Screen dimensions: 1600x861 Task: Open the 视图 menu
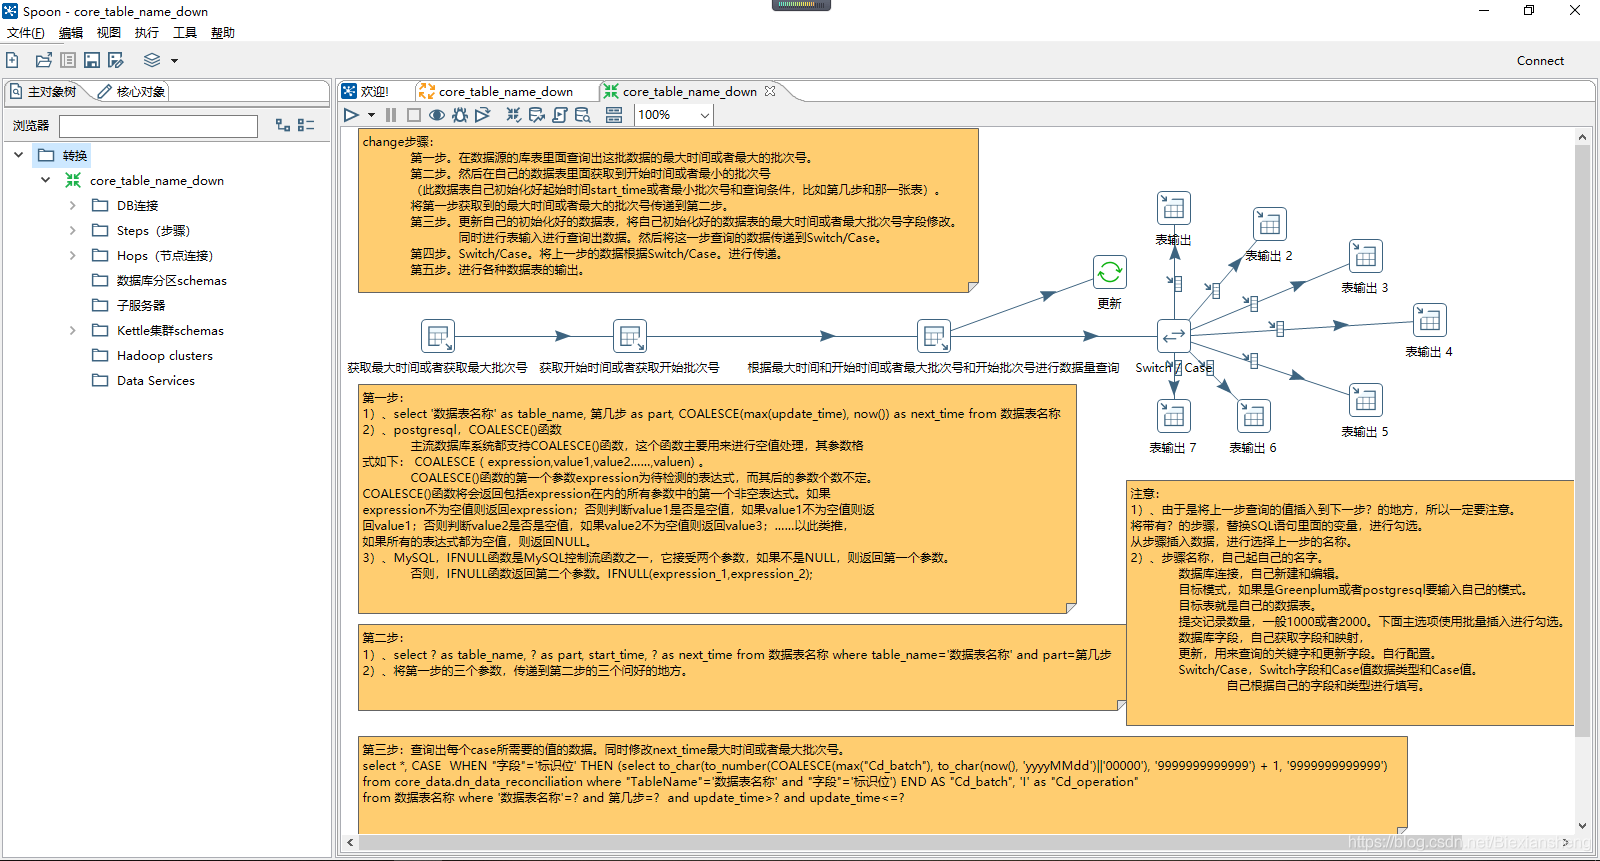click(109, 33)
